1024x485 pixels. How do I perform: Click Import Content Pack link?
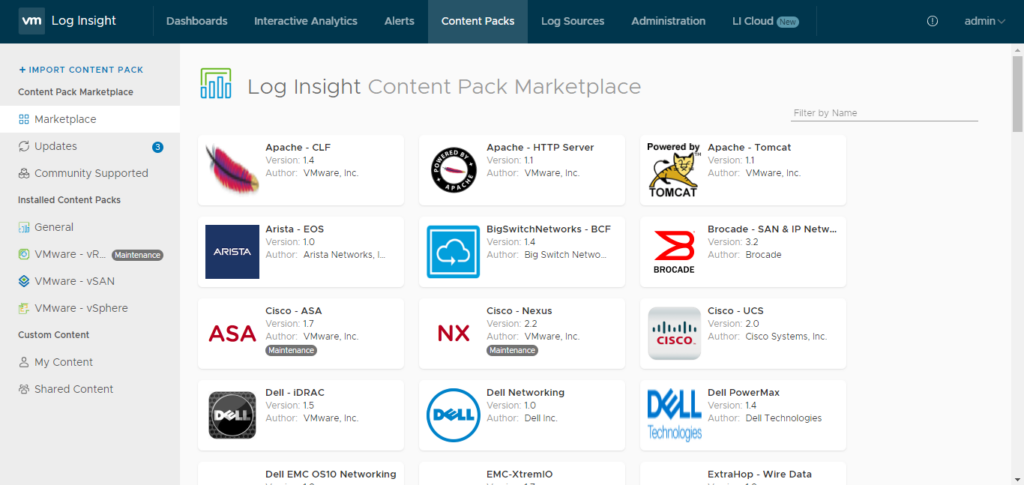(x=81, y=70)
